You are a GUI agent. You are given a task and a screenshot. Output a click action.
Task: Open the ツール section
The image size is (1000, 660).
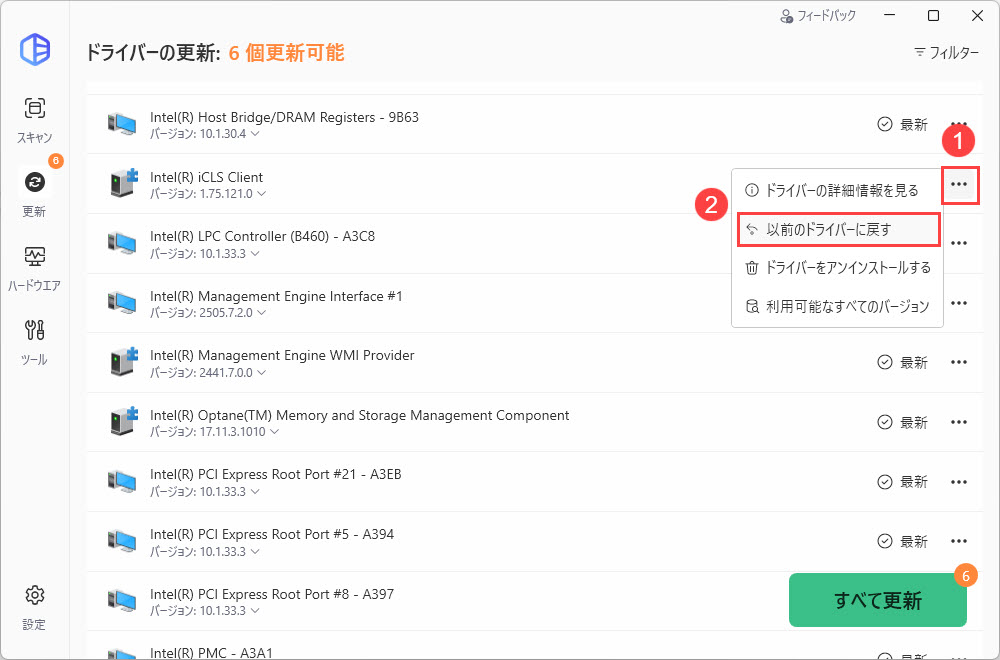34,342
